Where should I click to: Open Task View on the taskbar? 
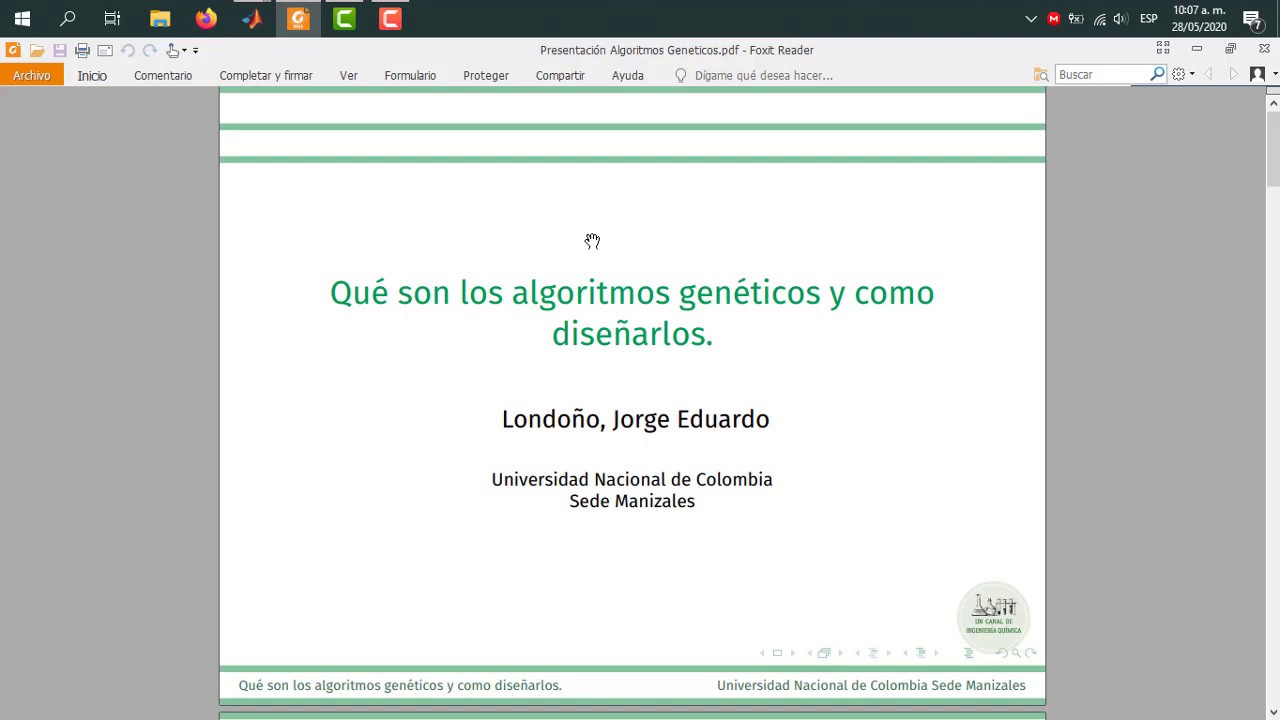click(x=112, y=18)
